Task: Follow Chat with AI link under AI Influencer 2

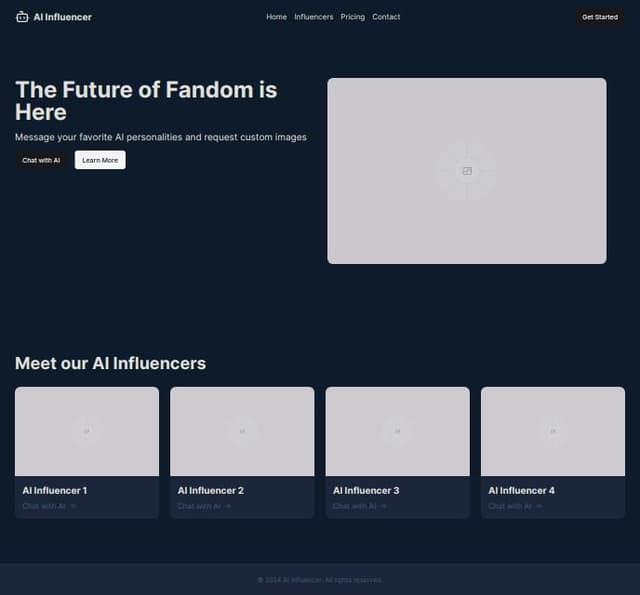Action: [x=204, y=506]
